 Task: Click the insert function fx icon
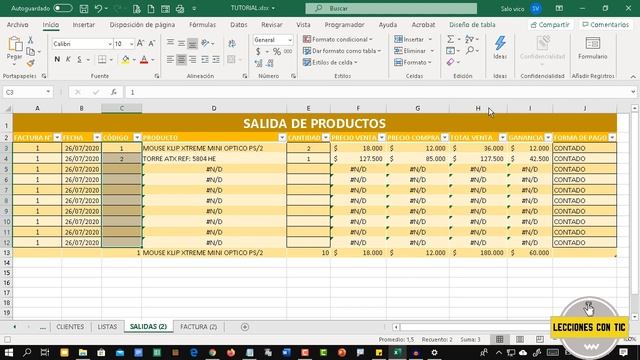coord(114,92)
